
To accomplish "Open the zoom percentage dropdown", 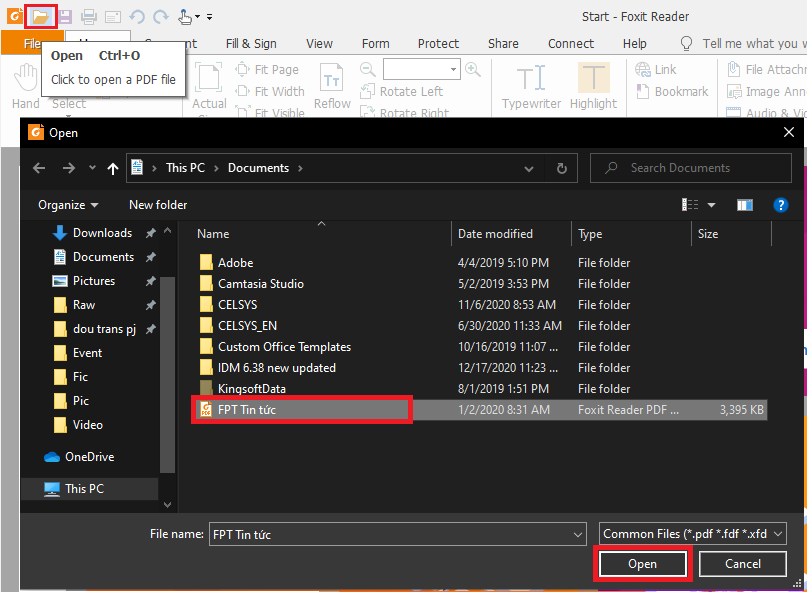I will pyautogui.click(x=453, y=69).
